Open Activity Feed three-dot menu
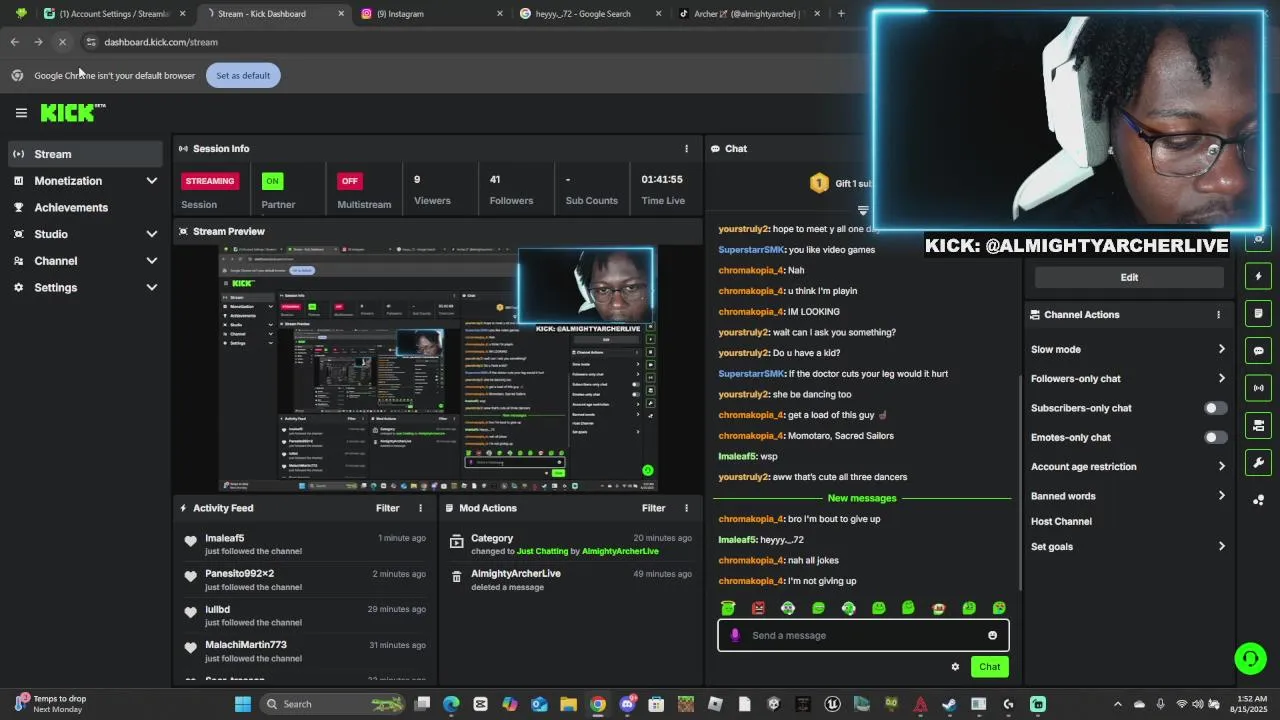Viewport: 1280px width, 720px height. (x=420, y=508)
